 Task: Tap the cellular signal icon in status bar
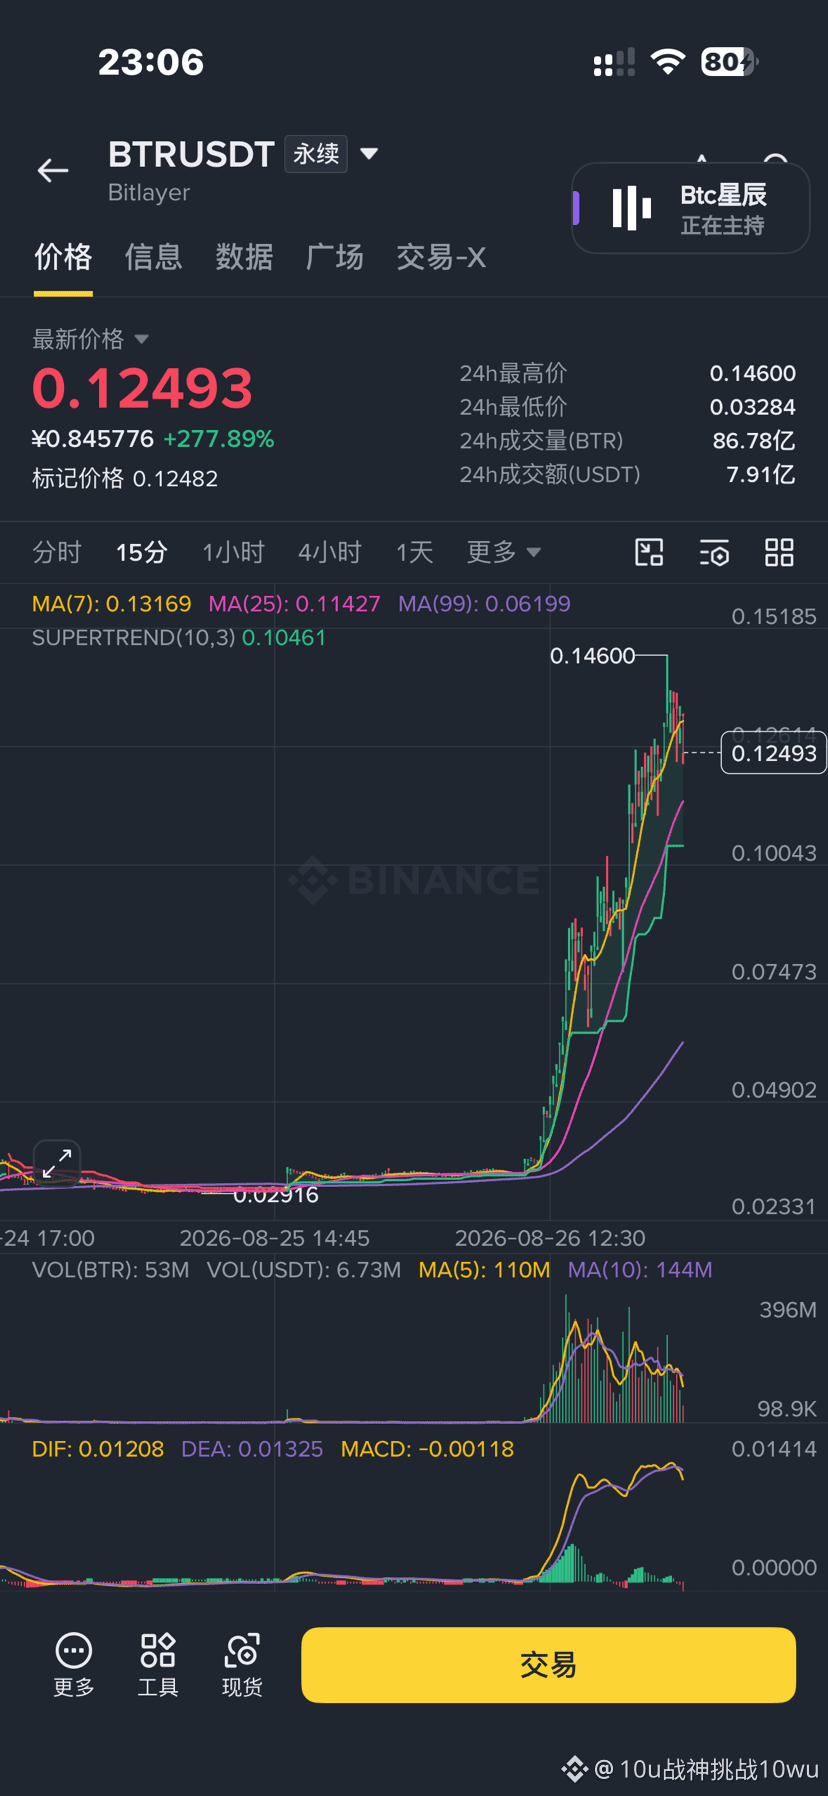(x=614, y=62)
